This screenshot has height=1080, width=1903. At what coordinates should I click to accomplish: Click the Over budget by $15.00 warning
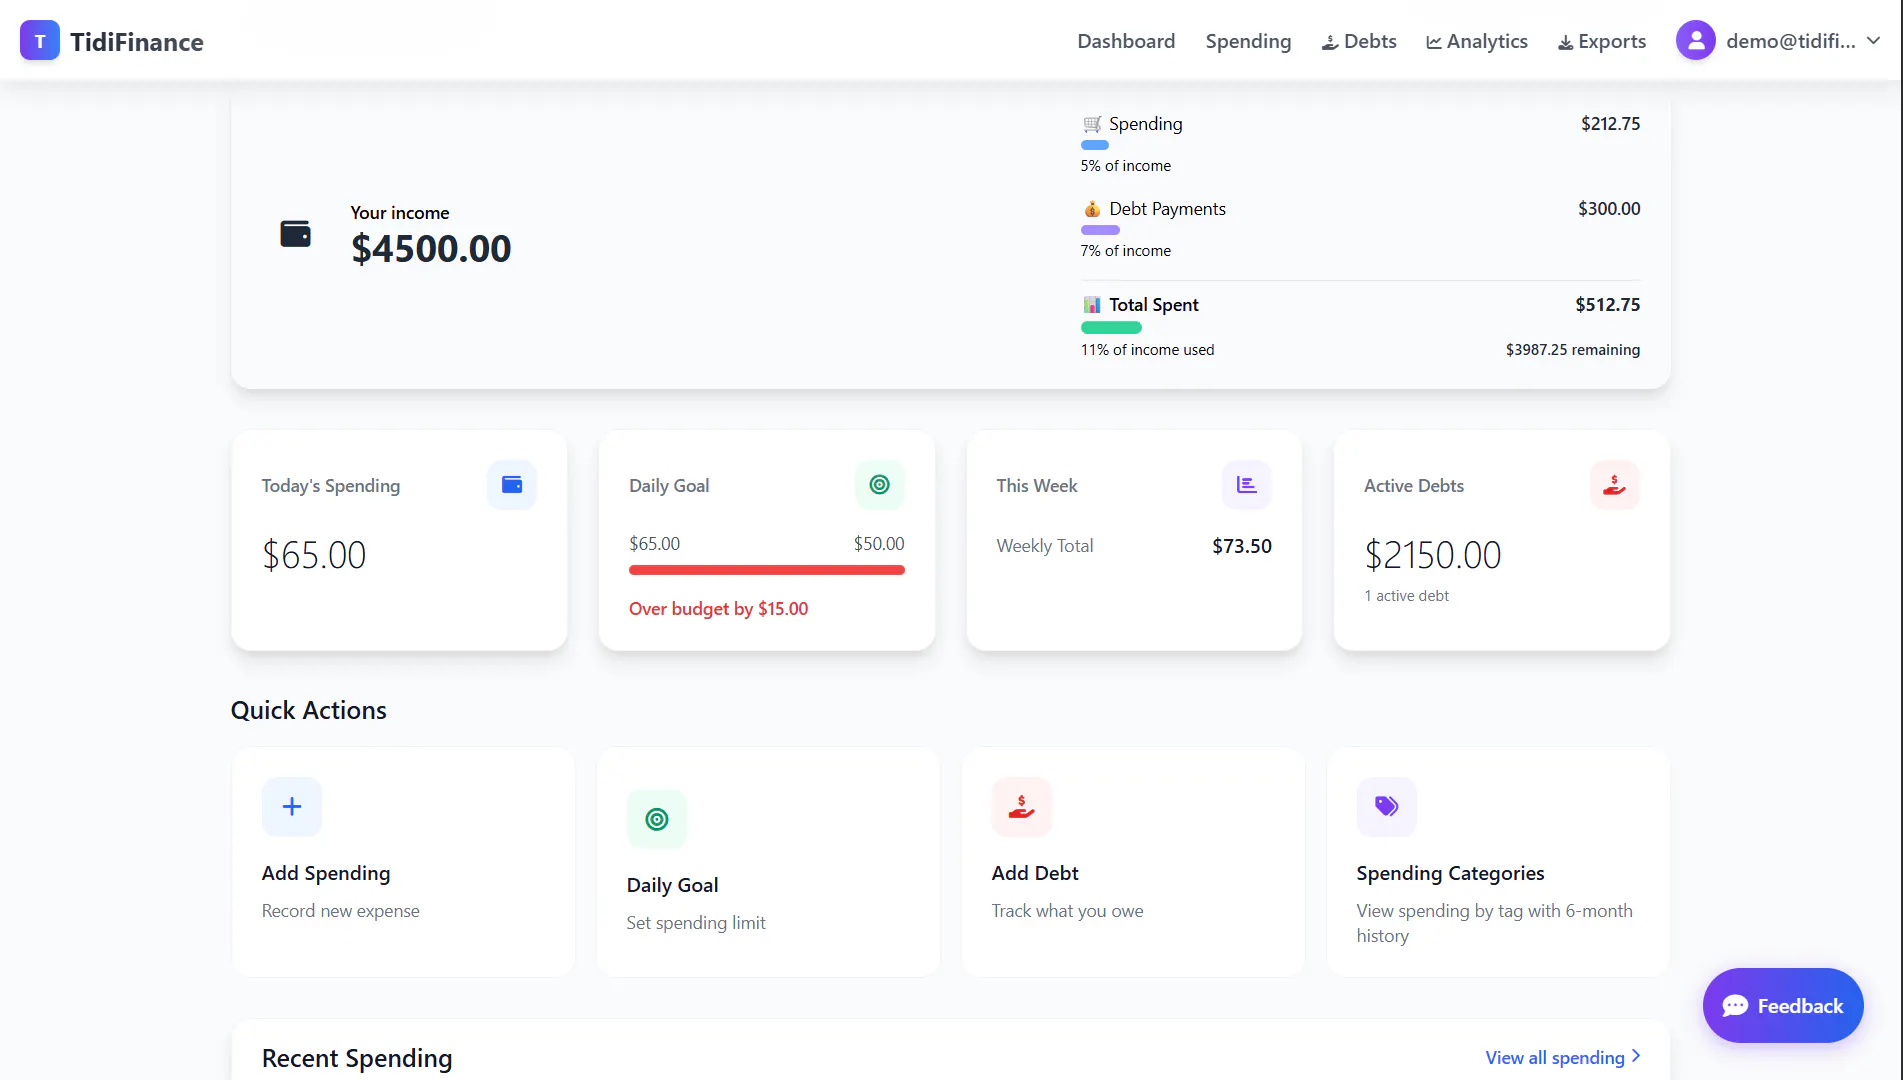(718, 609)
